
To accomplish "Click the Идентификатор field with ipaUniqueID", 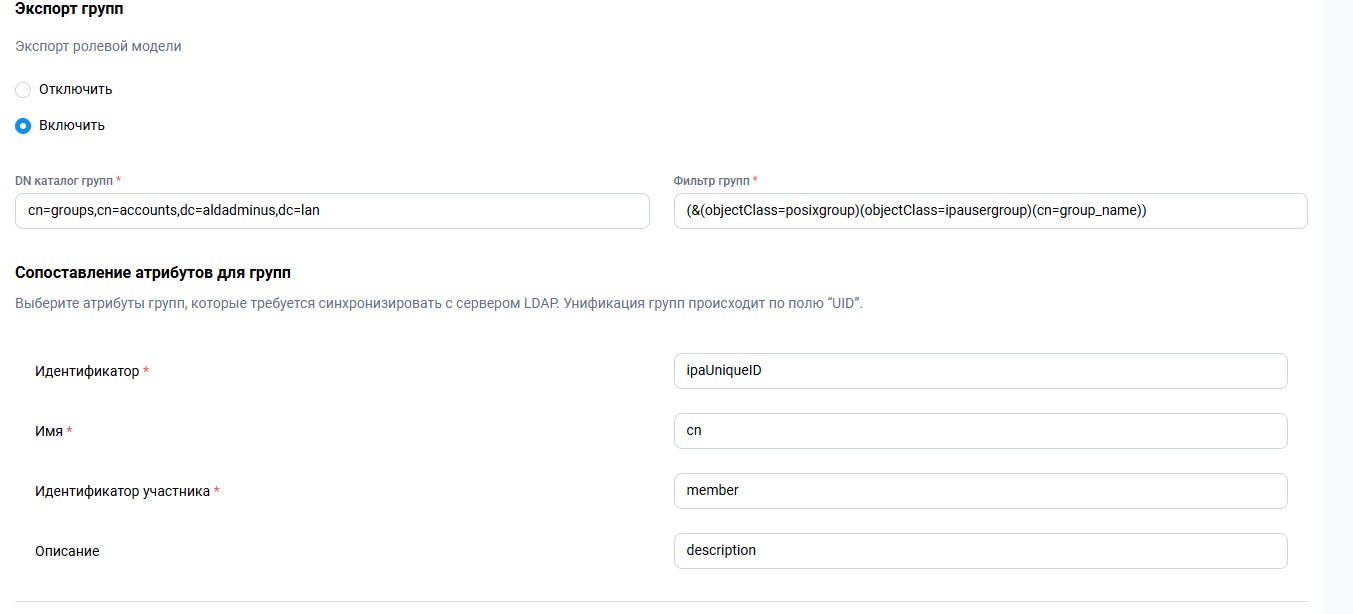I will pos(981,371).
